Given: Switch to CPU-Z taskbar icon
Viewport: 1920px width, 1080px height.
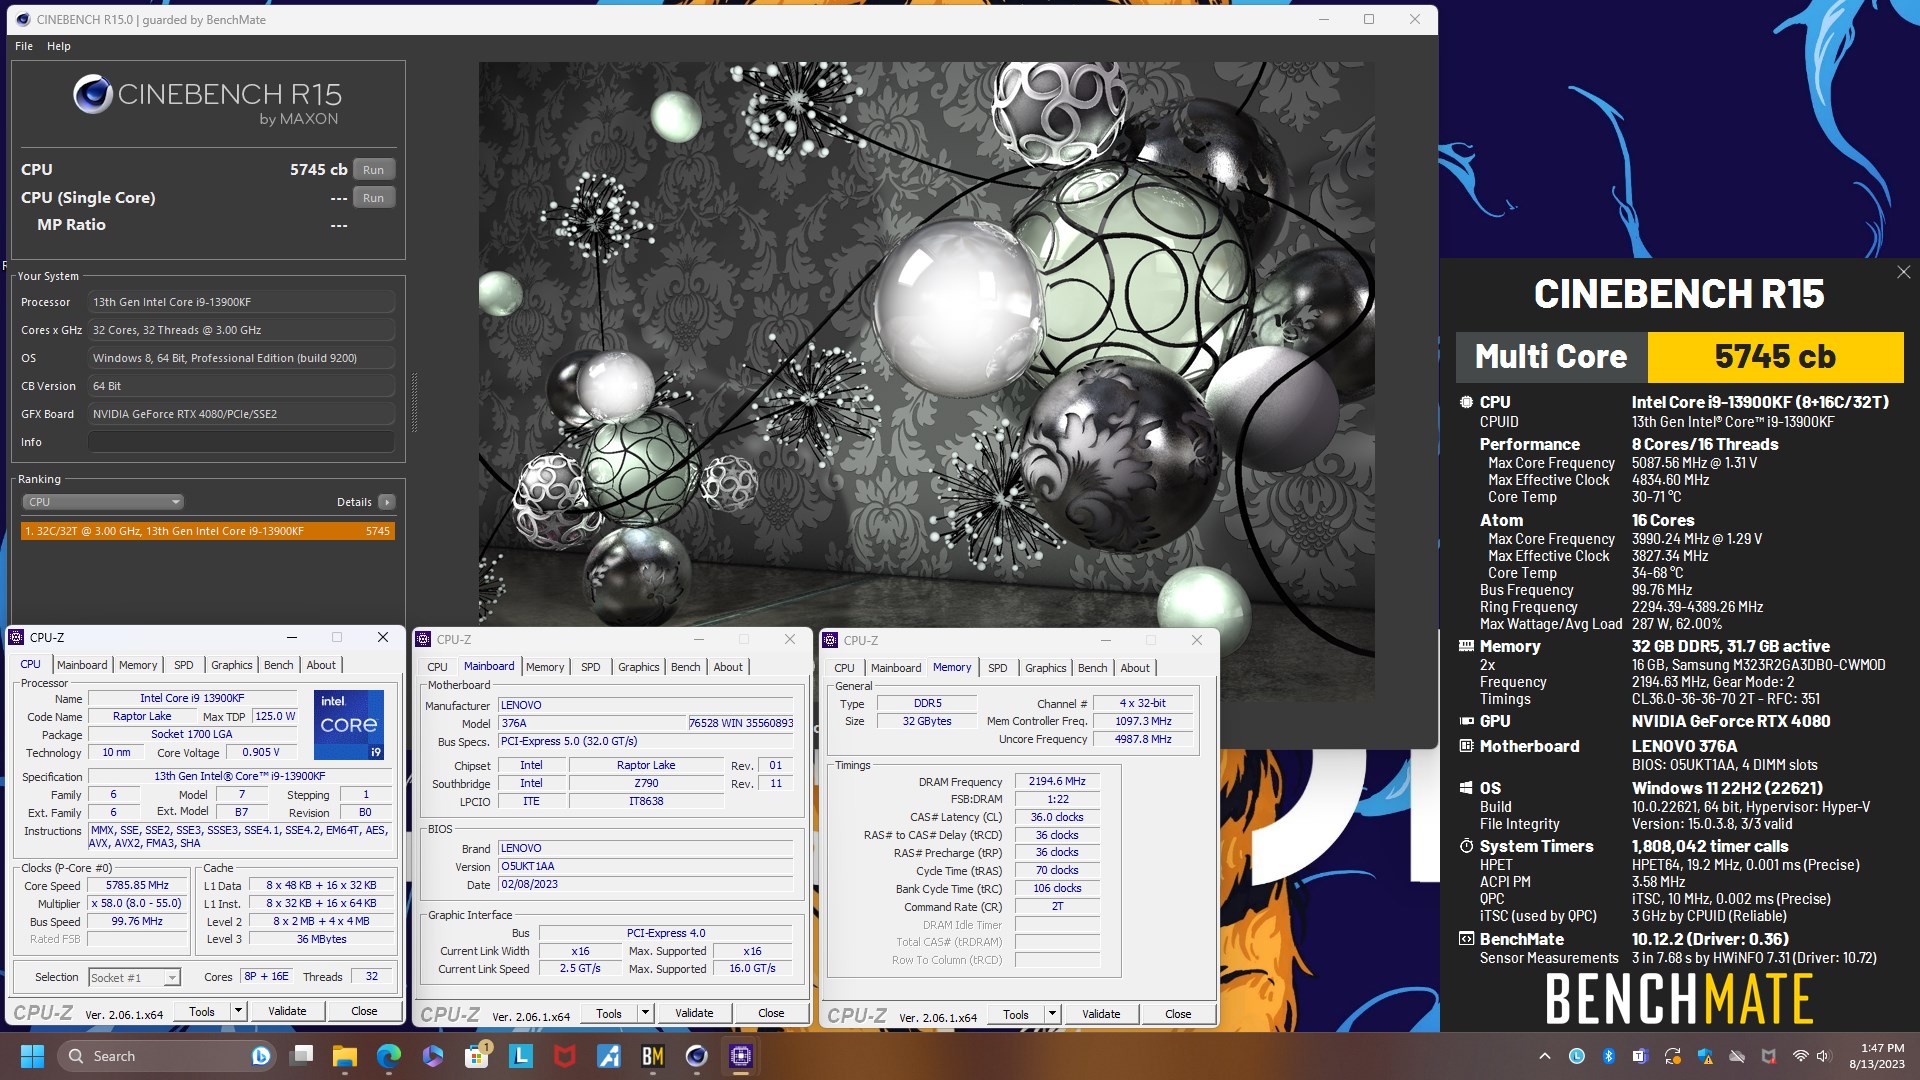Looking at the screenshot, I should coord(741,1056).
